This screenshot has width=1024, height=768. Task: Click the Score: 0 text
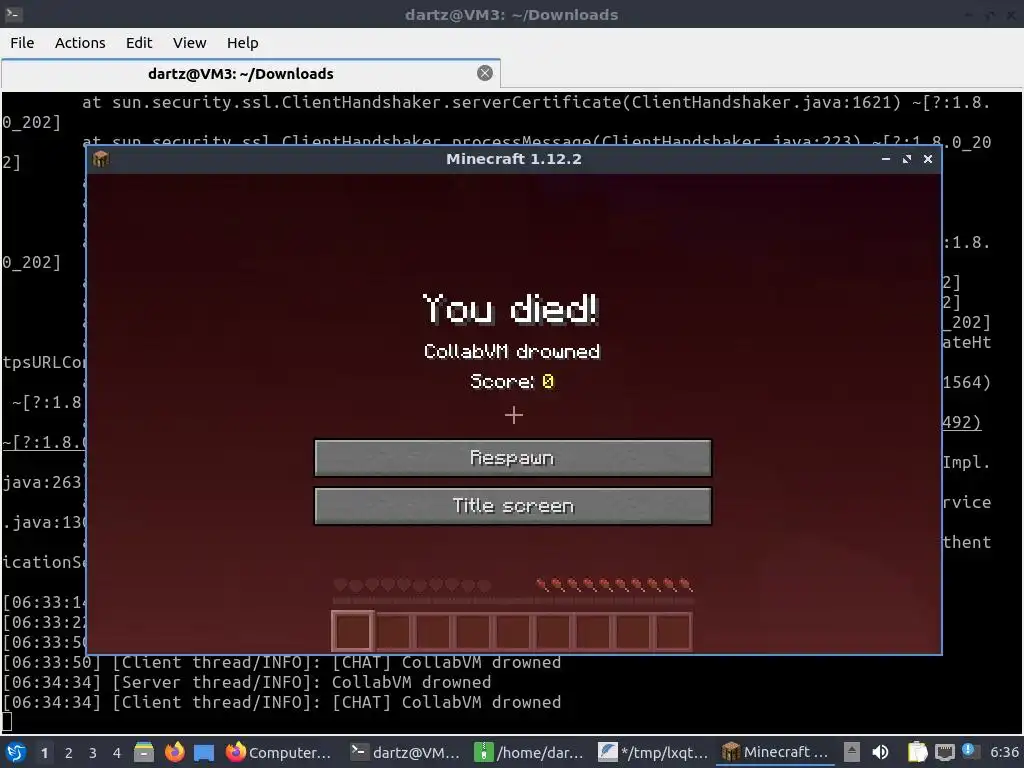(512, 381)
